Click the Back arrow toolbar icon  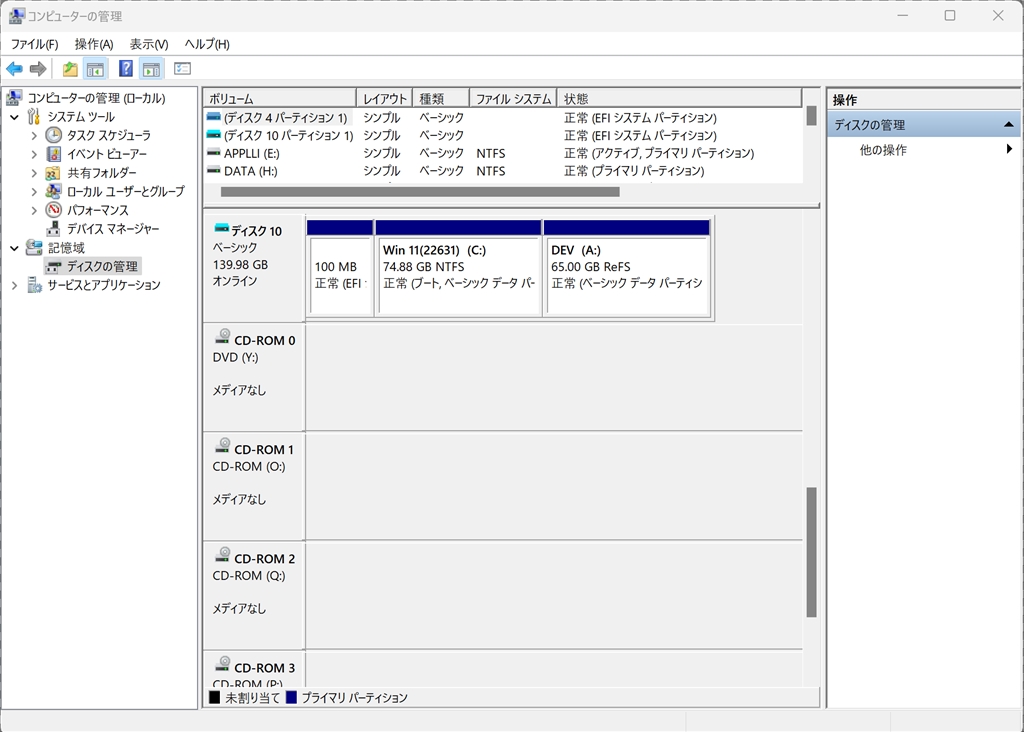(x=14, y=69)
